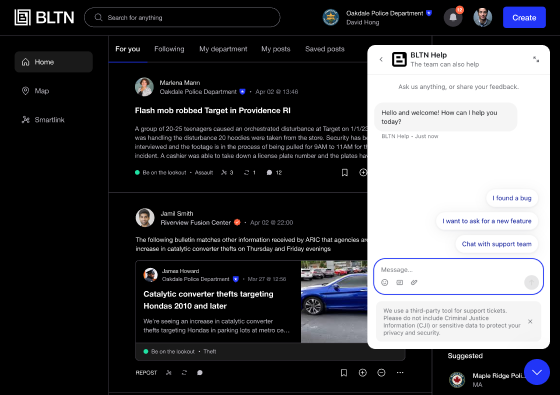Choose the I found a bug reply
560x395 pixels.
tap(512, 198)
